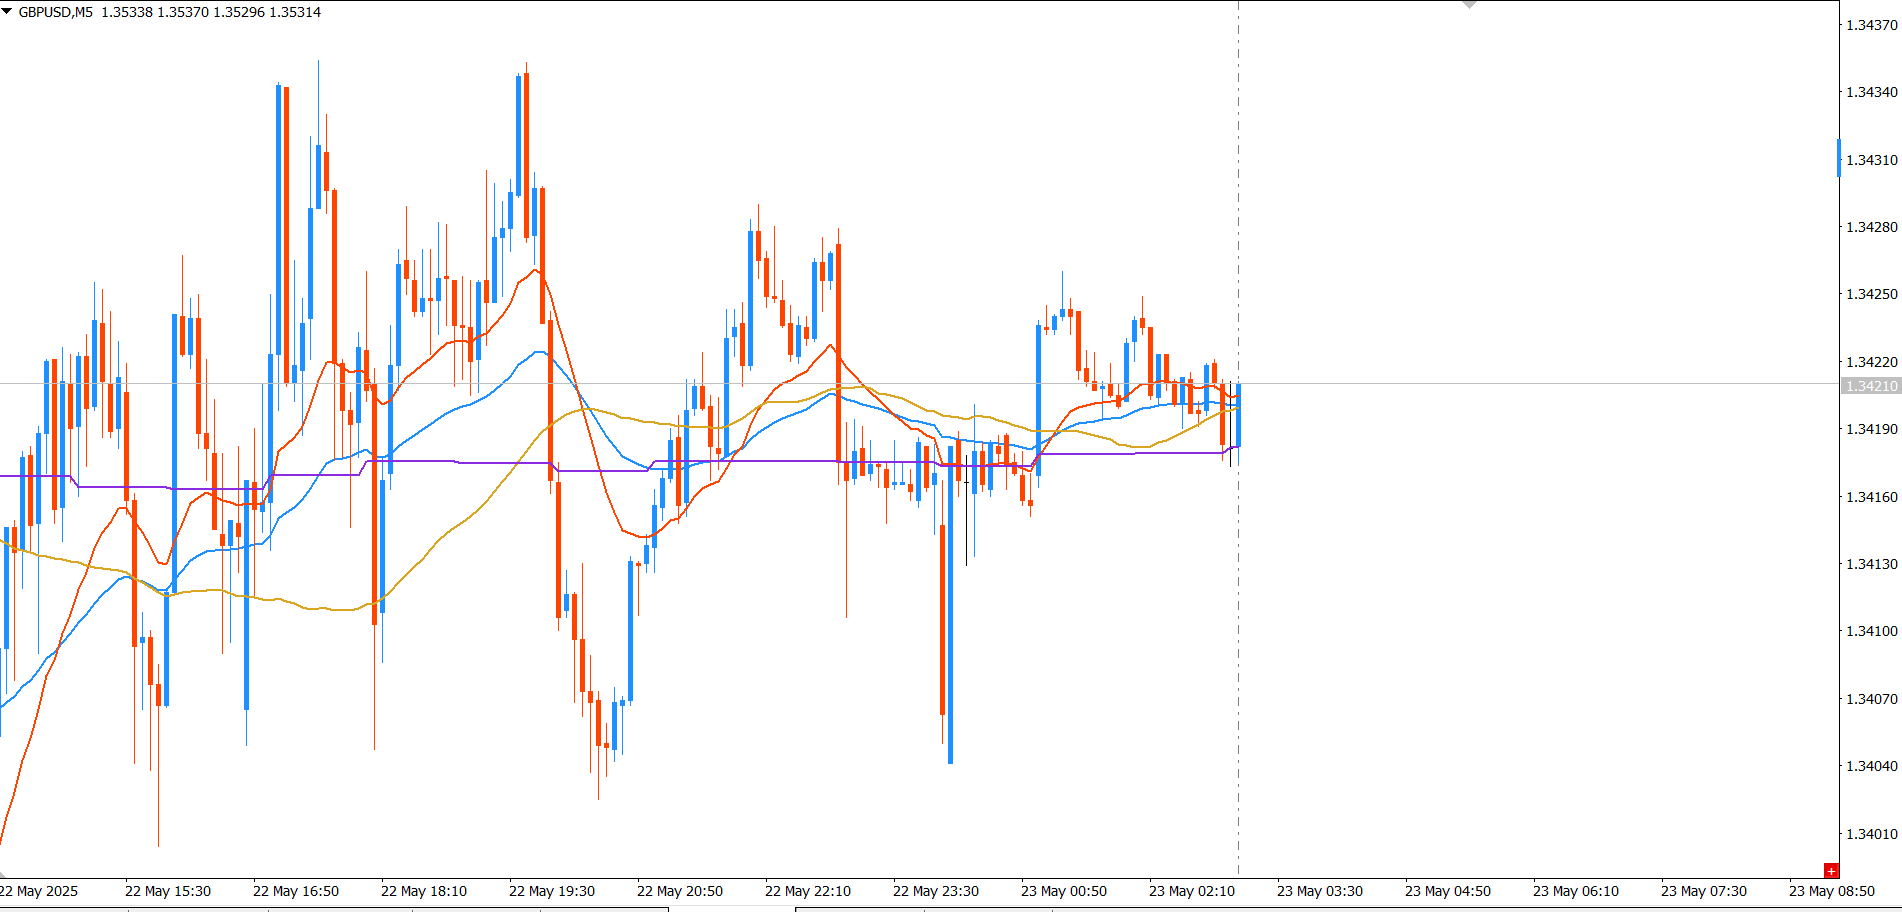
Task: Click the 1.34280 price scale label
Action: click(x=1871, y=227)
